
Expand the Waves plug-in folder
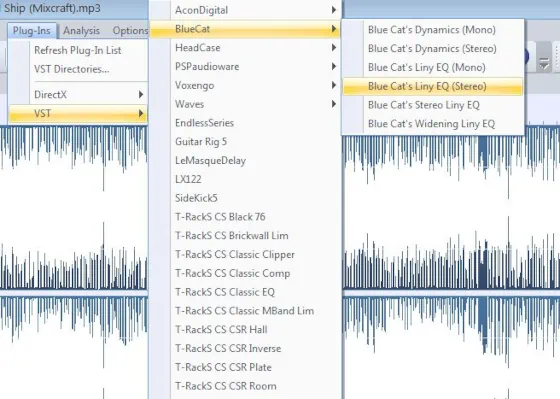coord(245,104)
